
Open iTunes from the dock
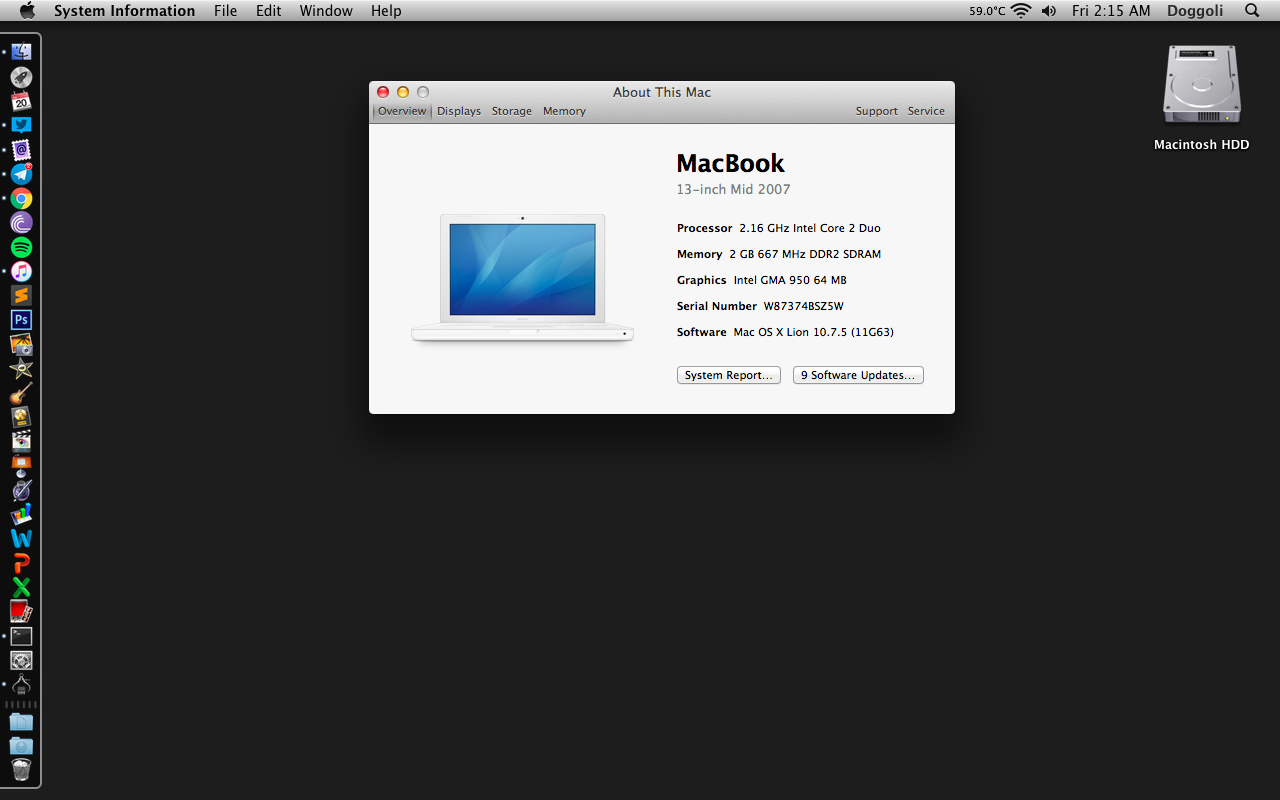(x=21, y=272)
